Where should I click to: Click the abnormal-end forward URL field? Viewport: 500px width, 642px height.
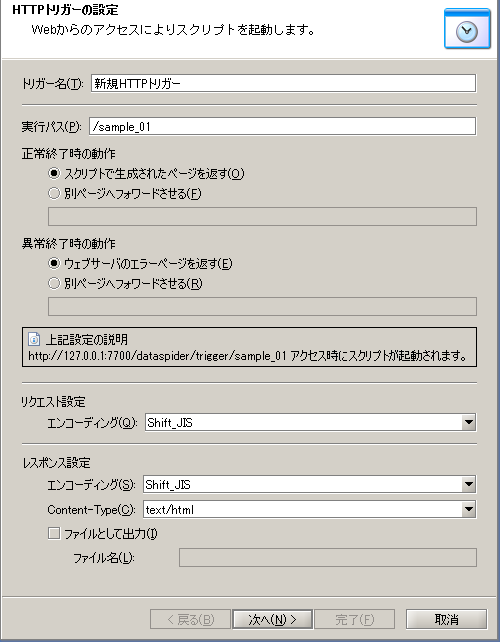click(262, 306)
